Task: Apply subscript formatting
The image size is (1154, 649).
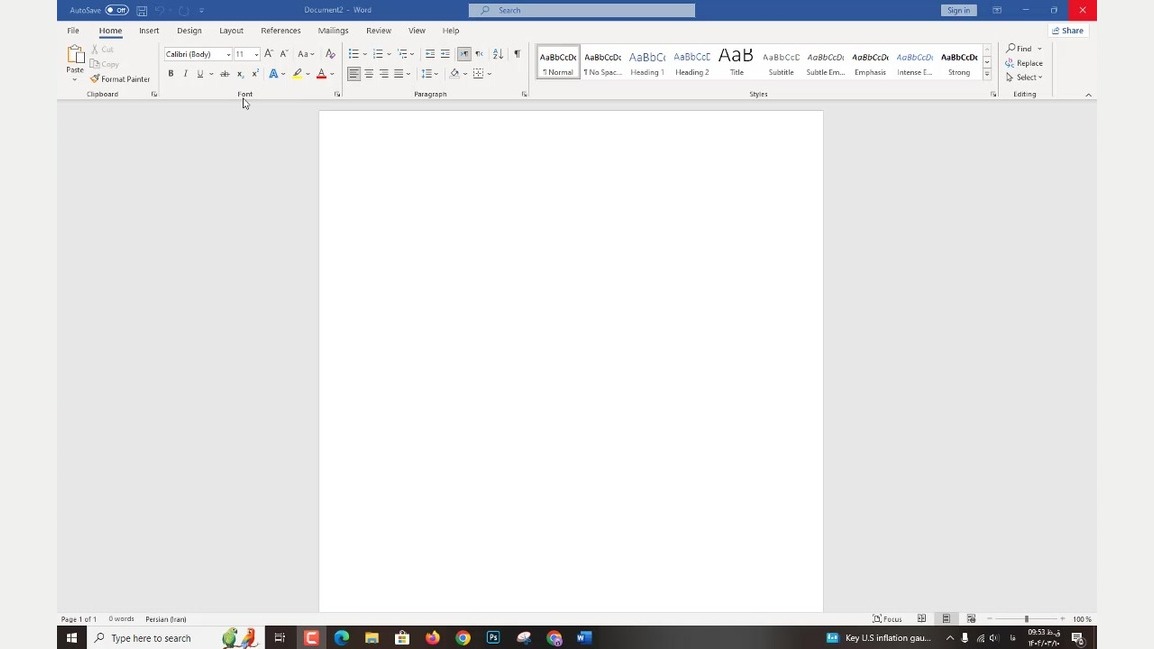Action: point(240,74)
